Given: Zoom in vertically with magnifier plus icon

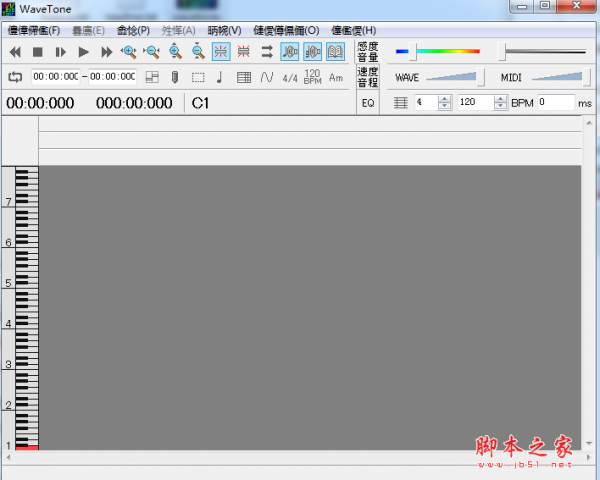Looking at the screenshot, I should [175, 51].
